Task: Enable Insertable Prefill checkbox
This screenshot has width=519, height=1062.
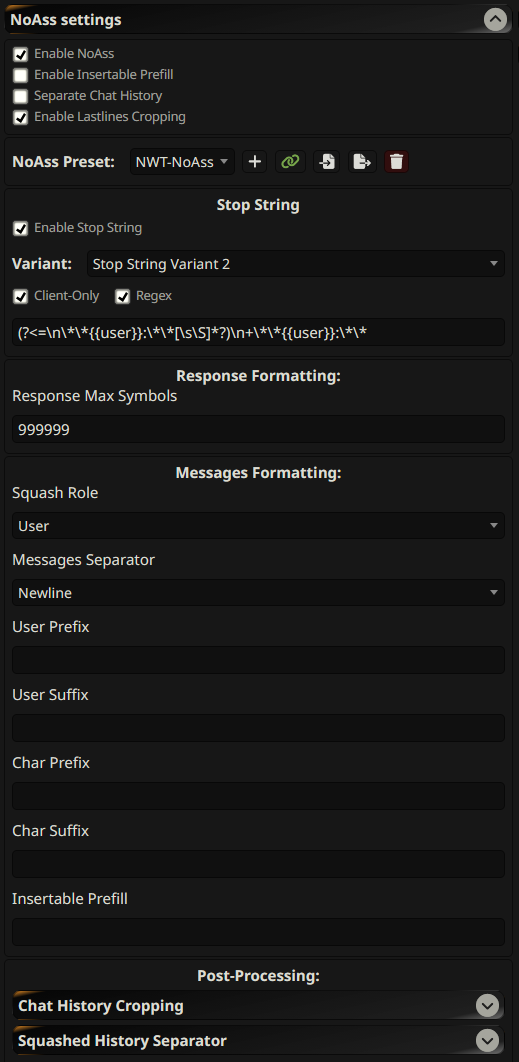Action: point(21,75)
